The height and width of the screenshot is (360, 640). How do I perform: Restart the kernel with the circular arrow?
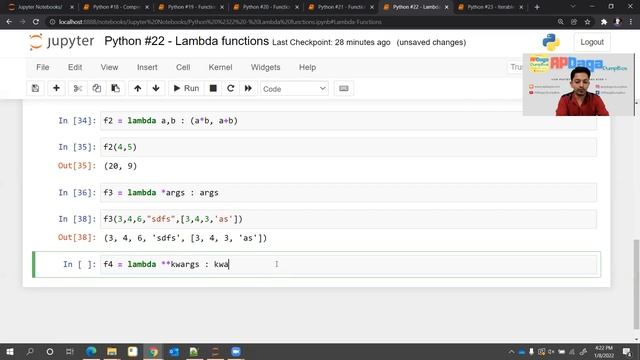click(x=231, y=89)
